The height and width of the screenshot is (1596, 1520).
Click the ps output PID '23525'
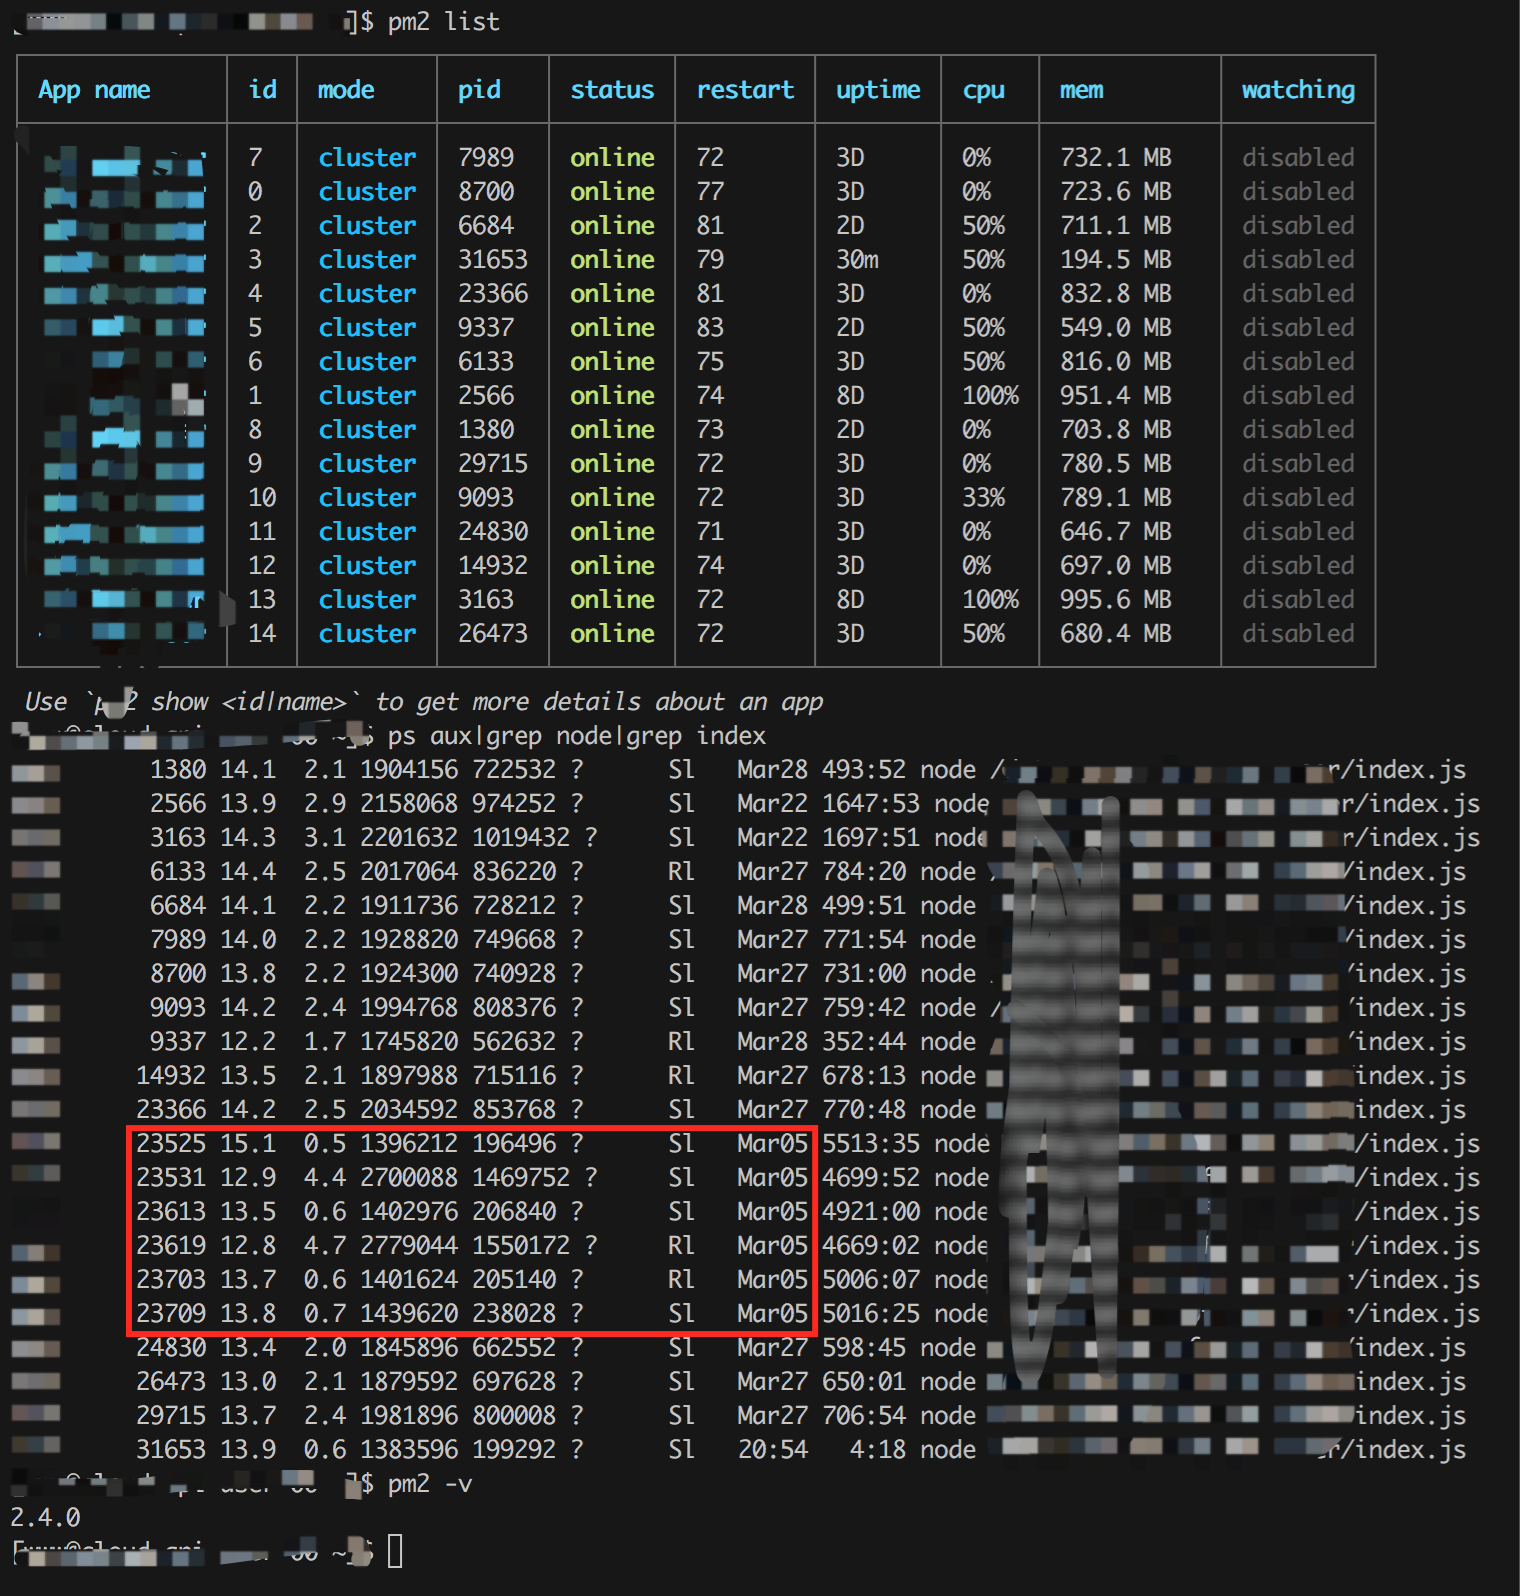tap(171, 1143)
